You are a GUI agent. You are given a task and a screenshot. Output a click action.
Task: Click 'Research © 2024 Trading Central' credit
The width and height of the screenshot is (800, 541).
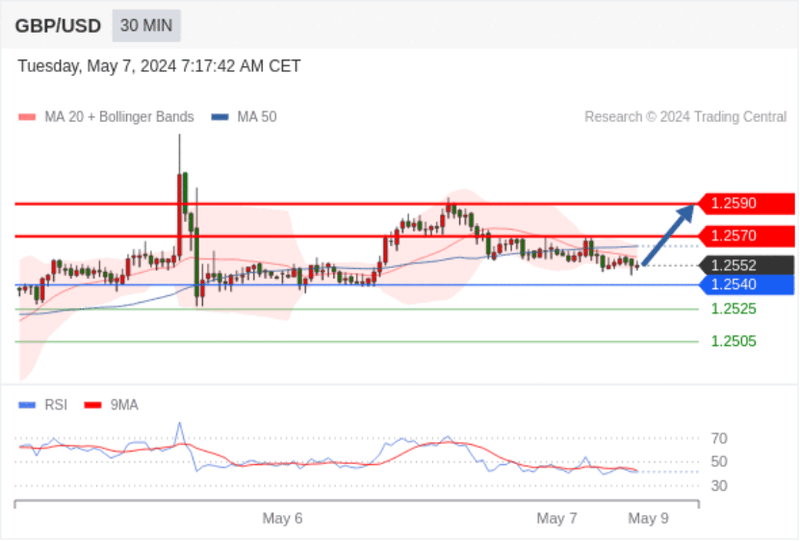click(685, 117)
